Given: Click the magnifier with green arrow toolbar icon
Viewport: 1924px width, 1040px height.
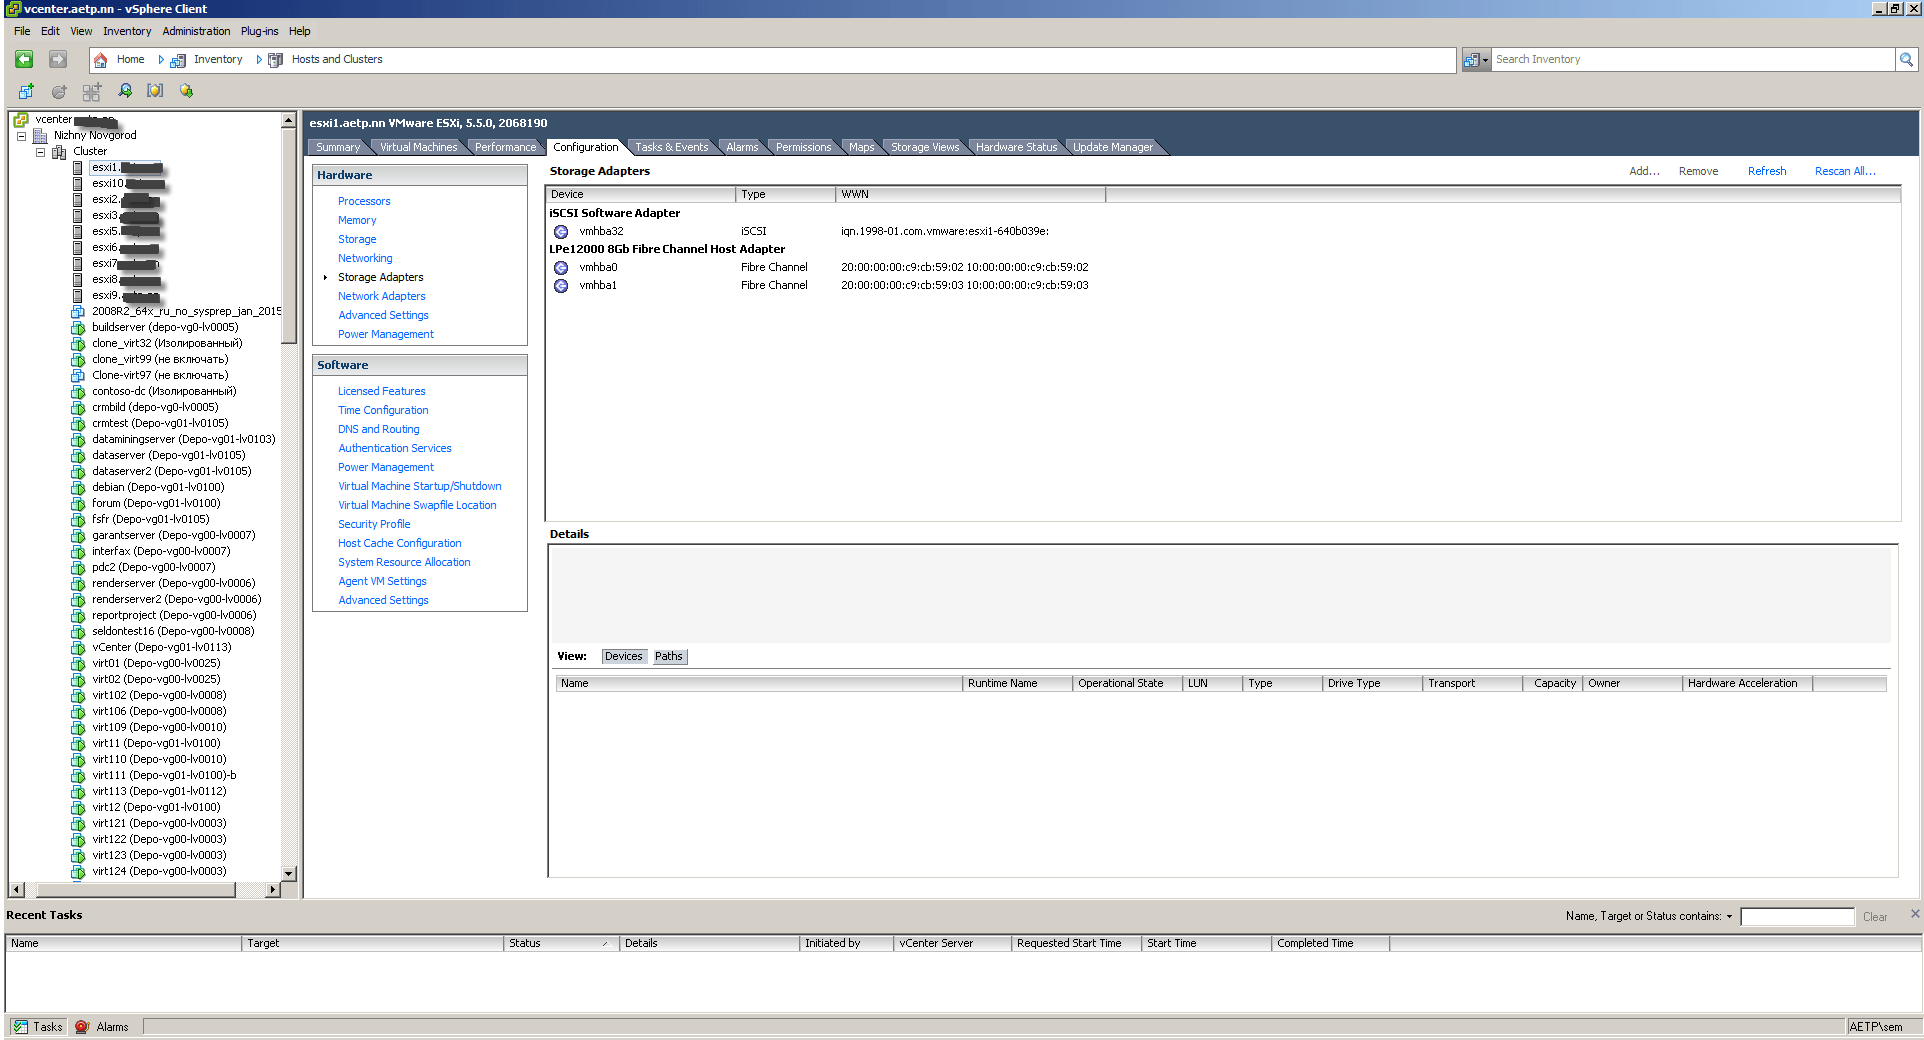Looking at the screenshot, I should click(x=125, y=91).
